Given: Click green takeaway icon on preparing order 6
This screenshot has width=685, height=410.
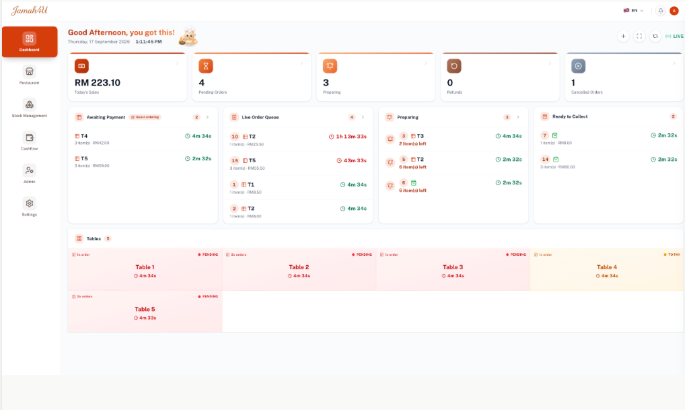Looking at the screenshot, I should 414,183.
